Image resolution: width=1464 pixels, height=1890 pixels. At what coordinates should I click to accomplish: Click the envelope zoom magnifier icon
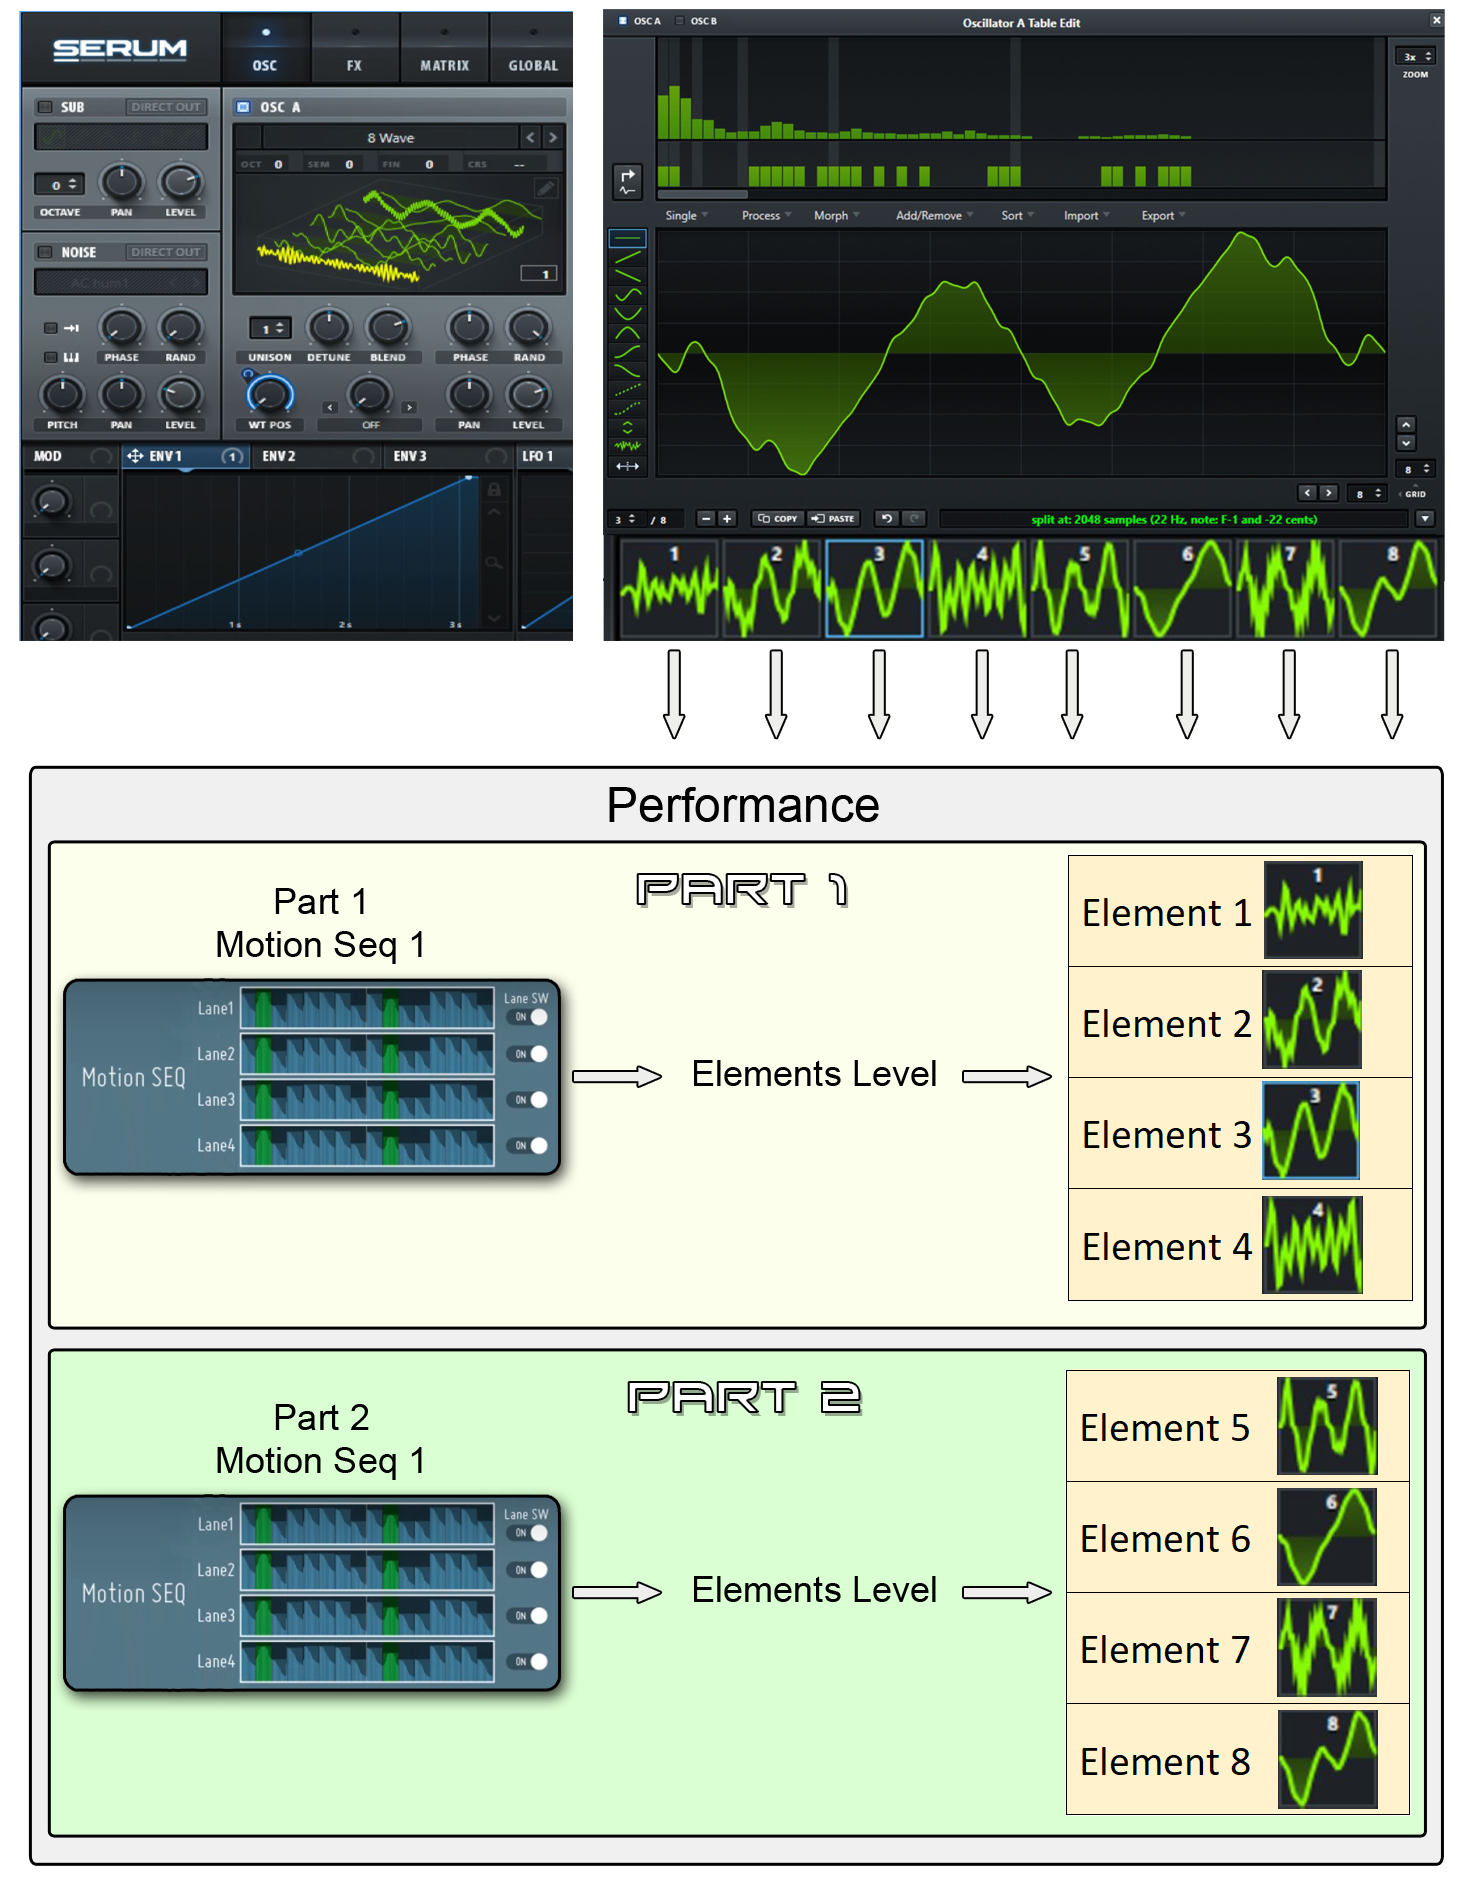click(494, 563)
